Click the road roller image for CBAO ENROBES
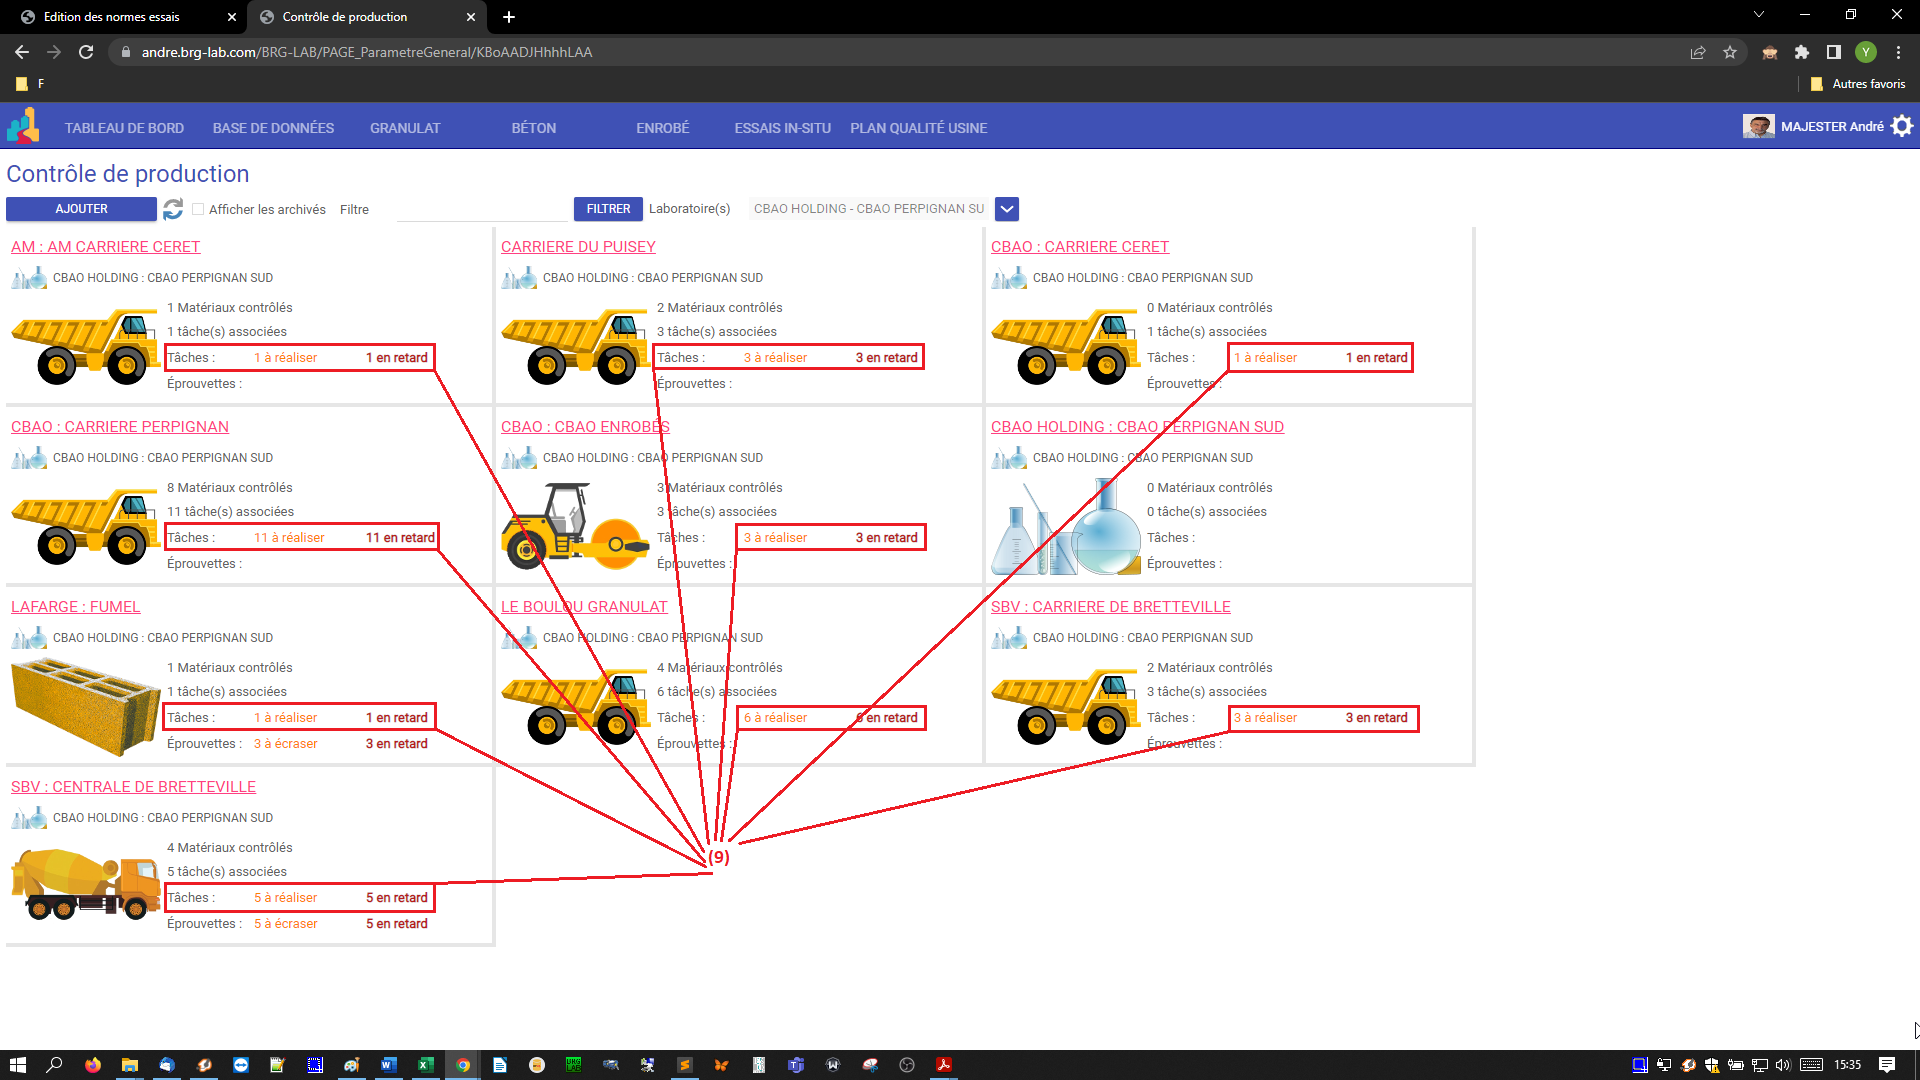The image size is (1920, 1080). [x=575, y=526]
